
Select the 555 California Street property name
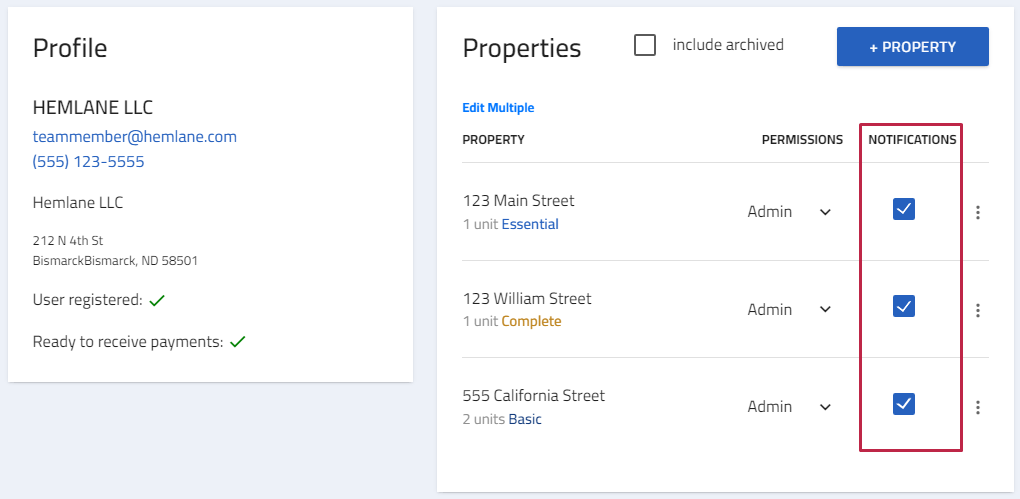533,396
